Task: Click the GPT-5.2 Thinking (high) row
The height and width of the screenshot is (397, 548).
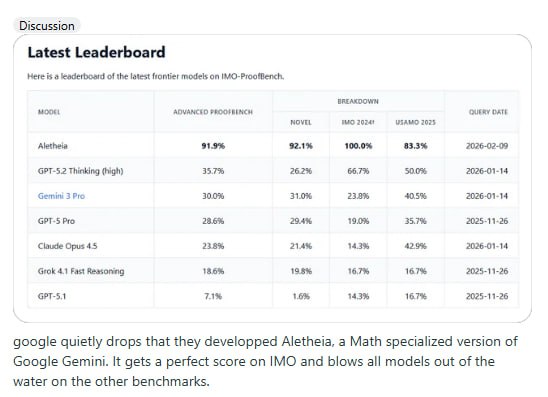Action: point(273,171)
